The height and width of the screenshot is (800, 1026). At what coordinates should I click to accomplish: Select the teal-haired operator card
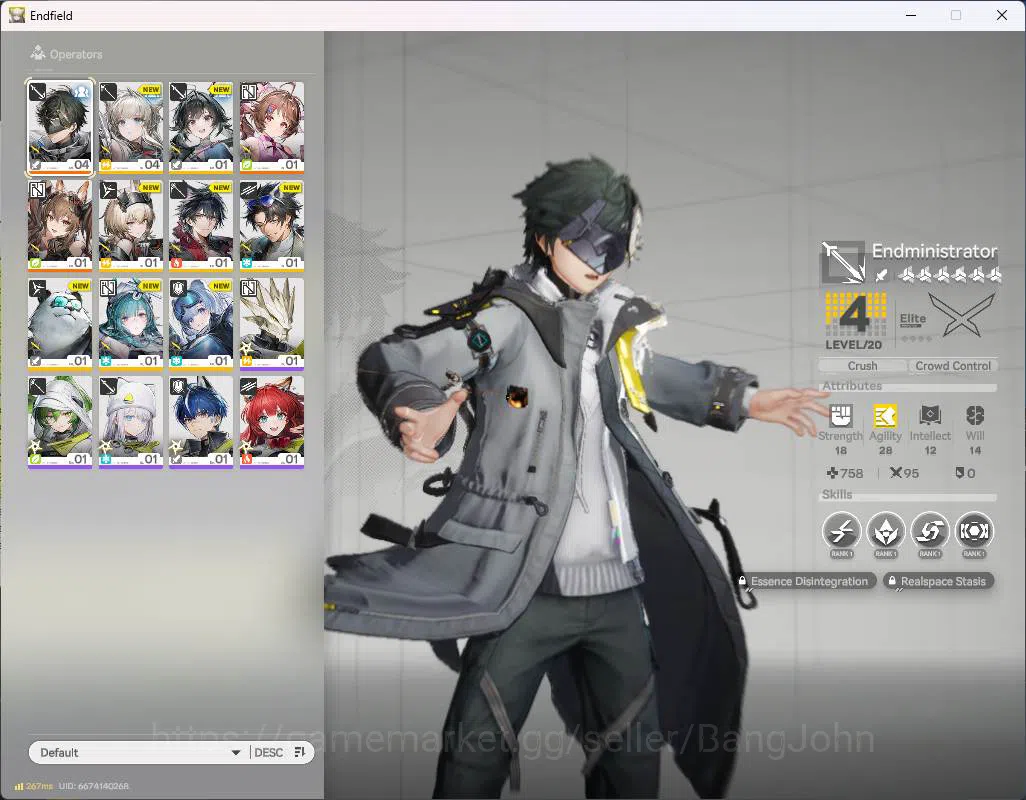[x=131, y=324]
